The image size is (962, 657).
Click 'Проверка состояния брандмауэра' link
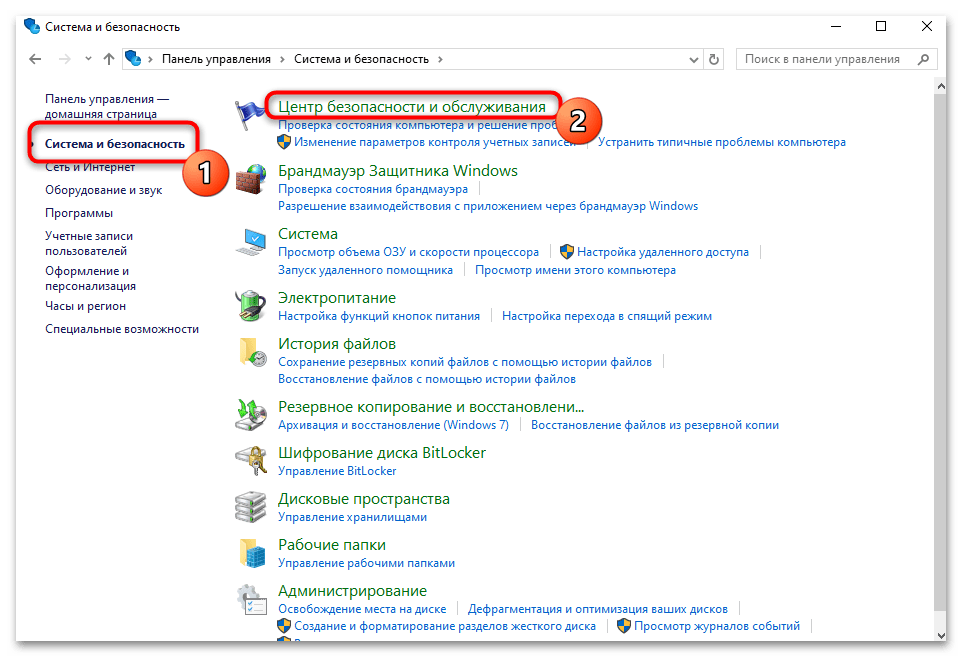[373, 189]
